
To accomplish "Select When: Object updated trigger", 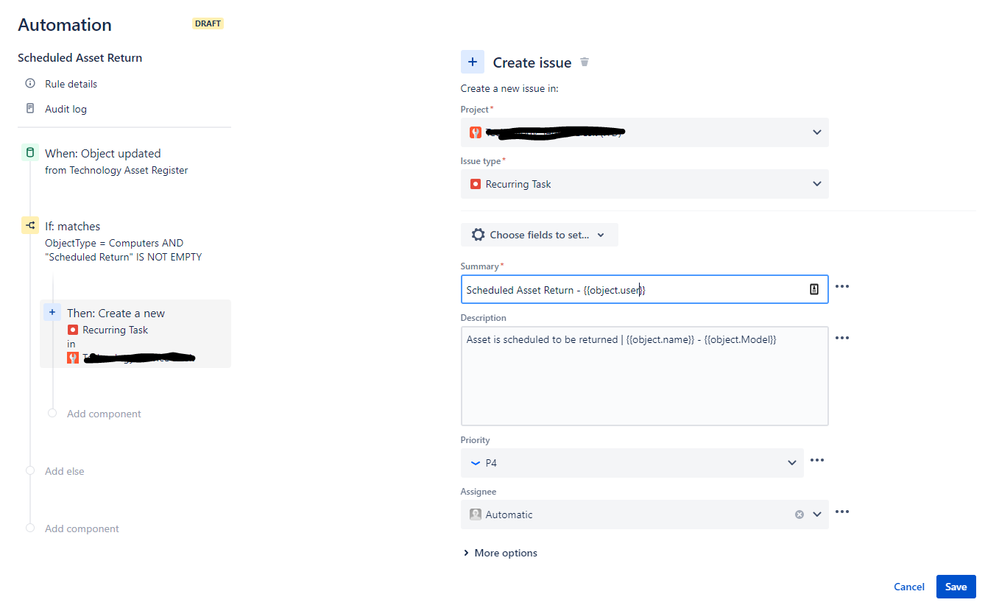I will pos(103,154).
